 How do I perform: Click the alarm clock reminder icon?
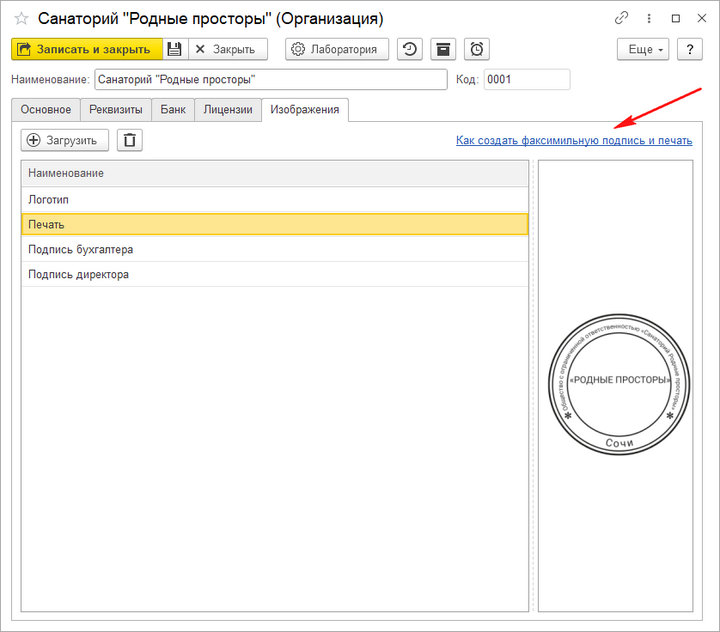click(x=477, y=49)
